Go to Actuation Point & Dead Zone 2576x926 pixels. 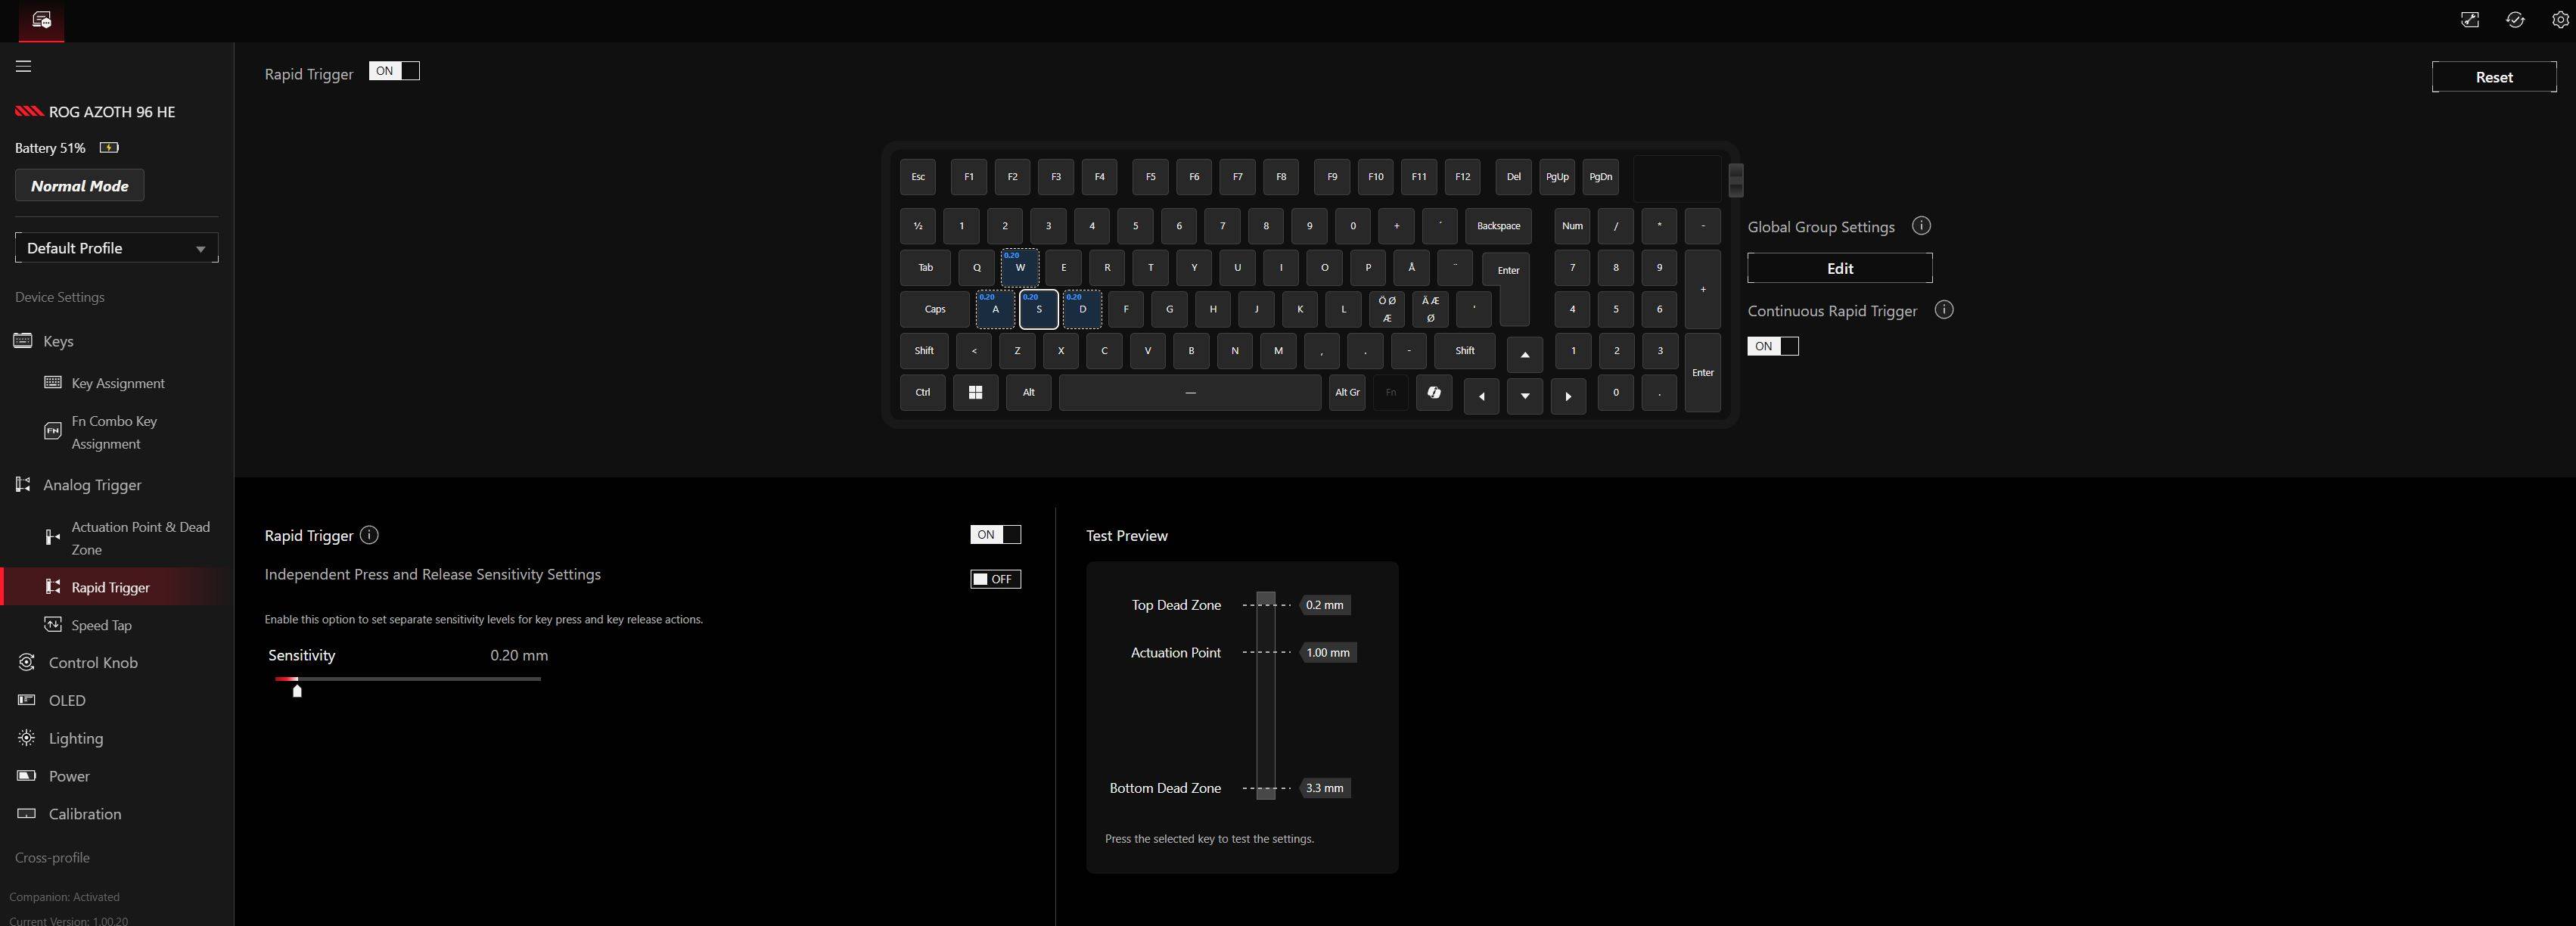[140, 538]
